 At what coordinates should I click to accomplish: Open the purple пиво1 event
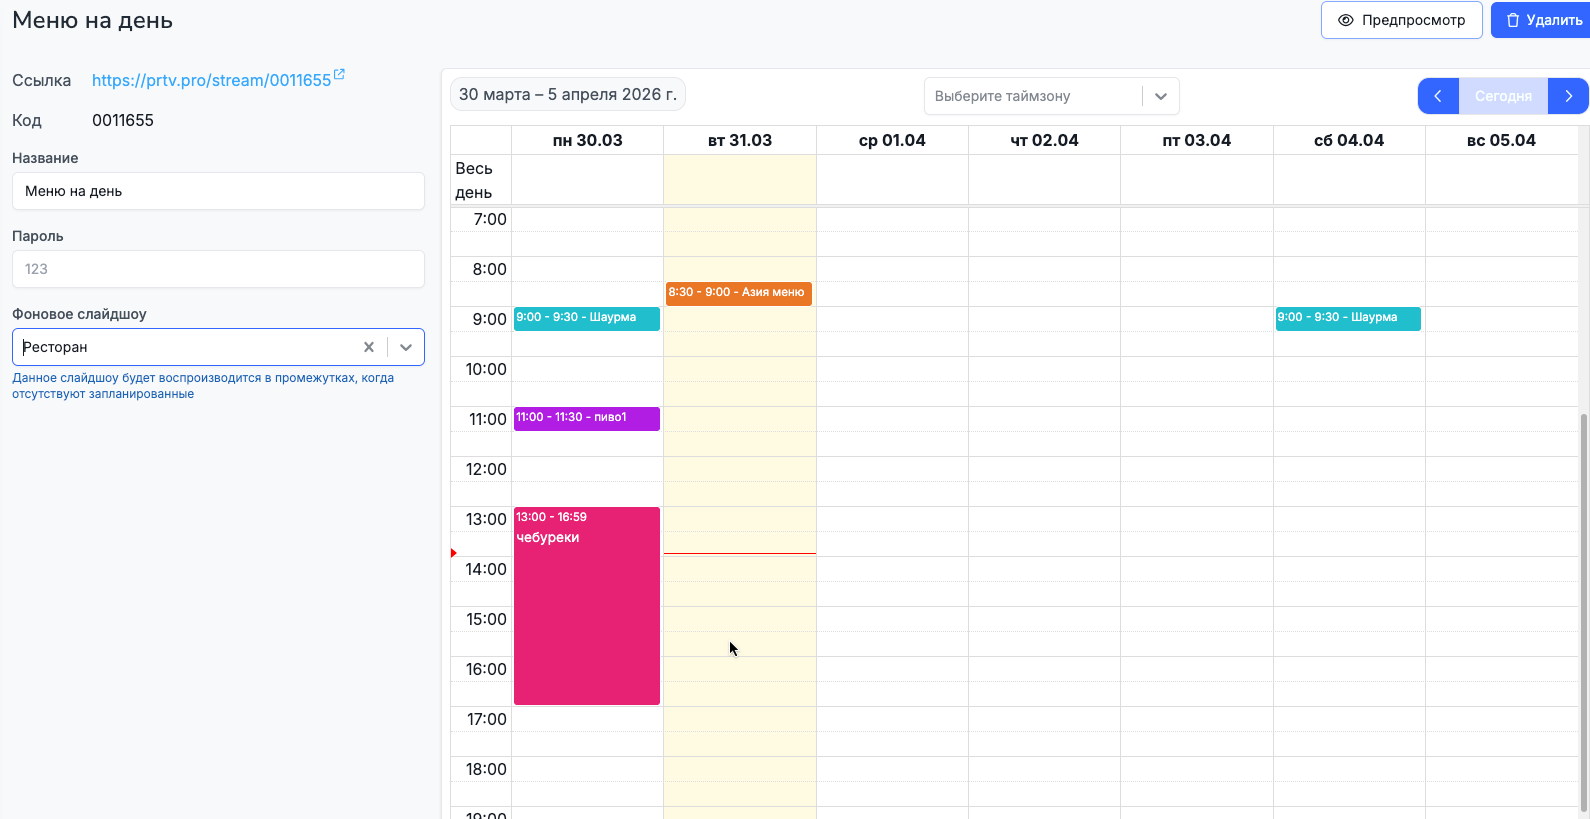pyautogui.click(x=586, y=418)
